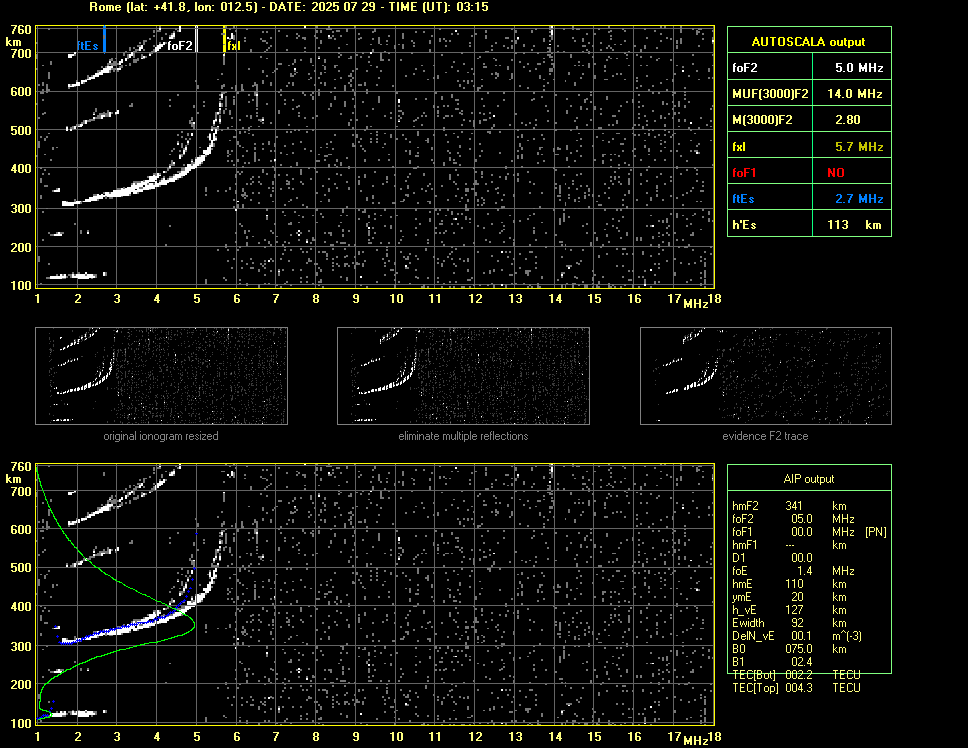Select the blue '2.7 MHz' value
The height and width of the screenshot is (748, 968).
pyautogui.click(x=859, y=199)
